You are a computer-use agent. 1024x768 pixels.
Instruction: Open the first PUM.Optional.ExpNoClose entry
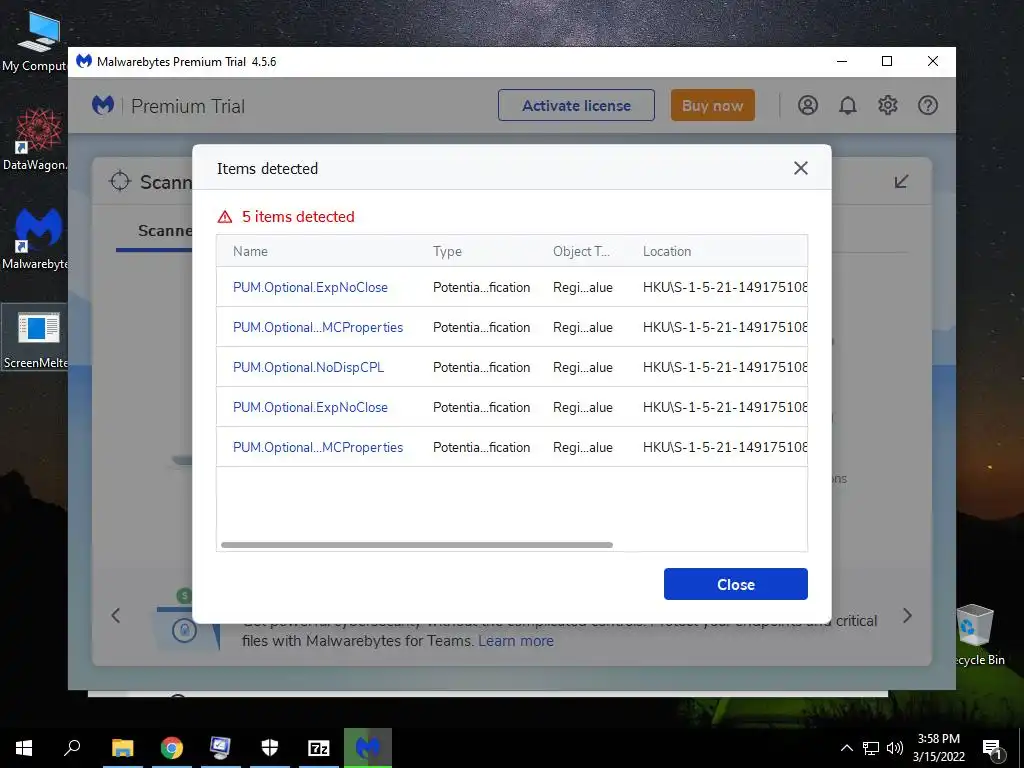[310, 287]
